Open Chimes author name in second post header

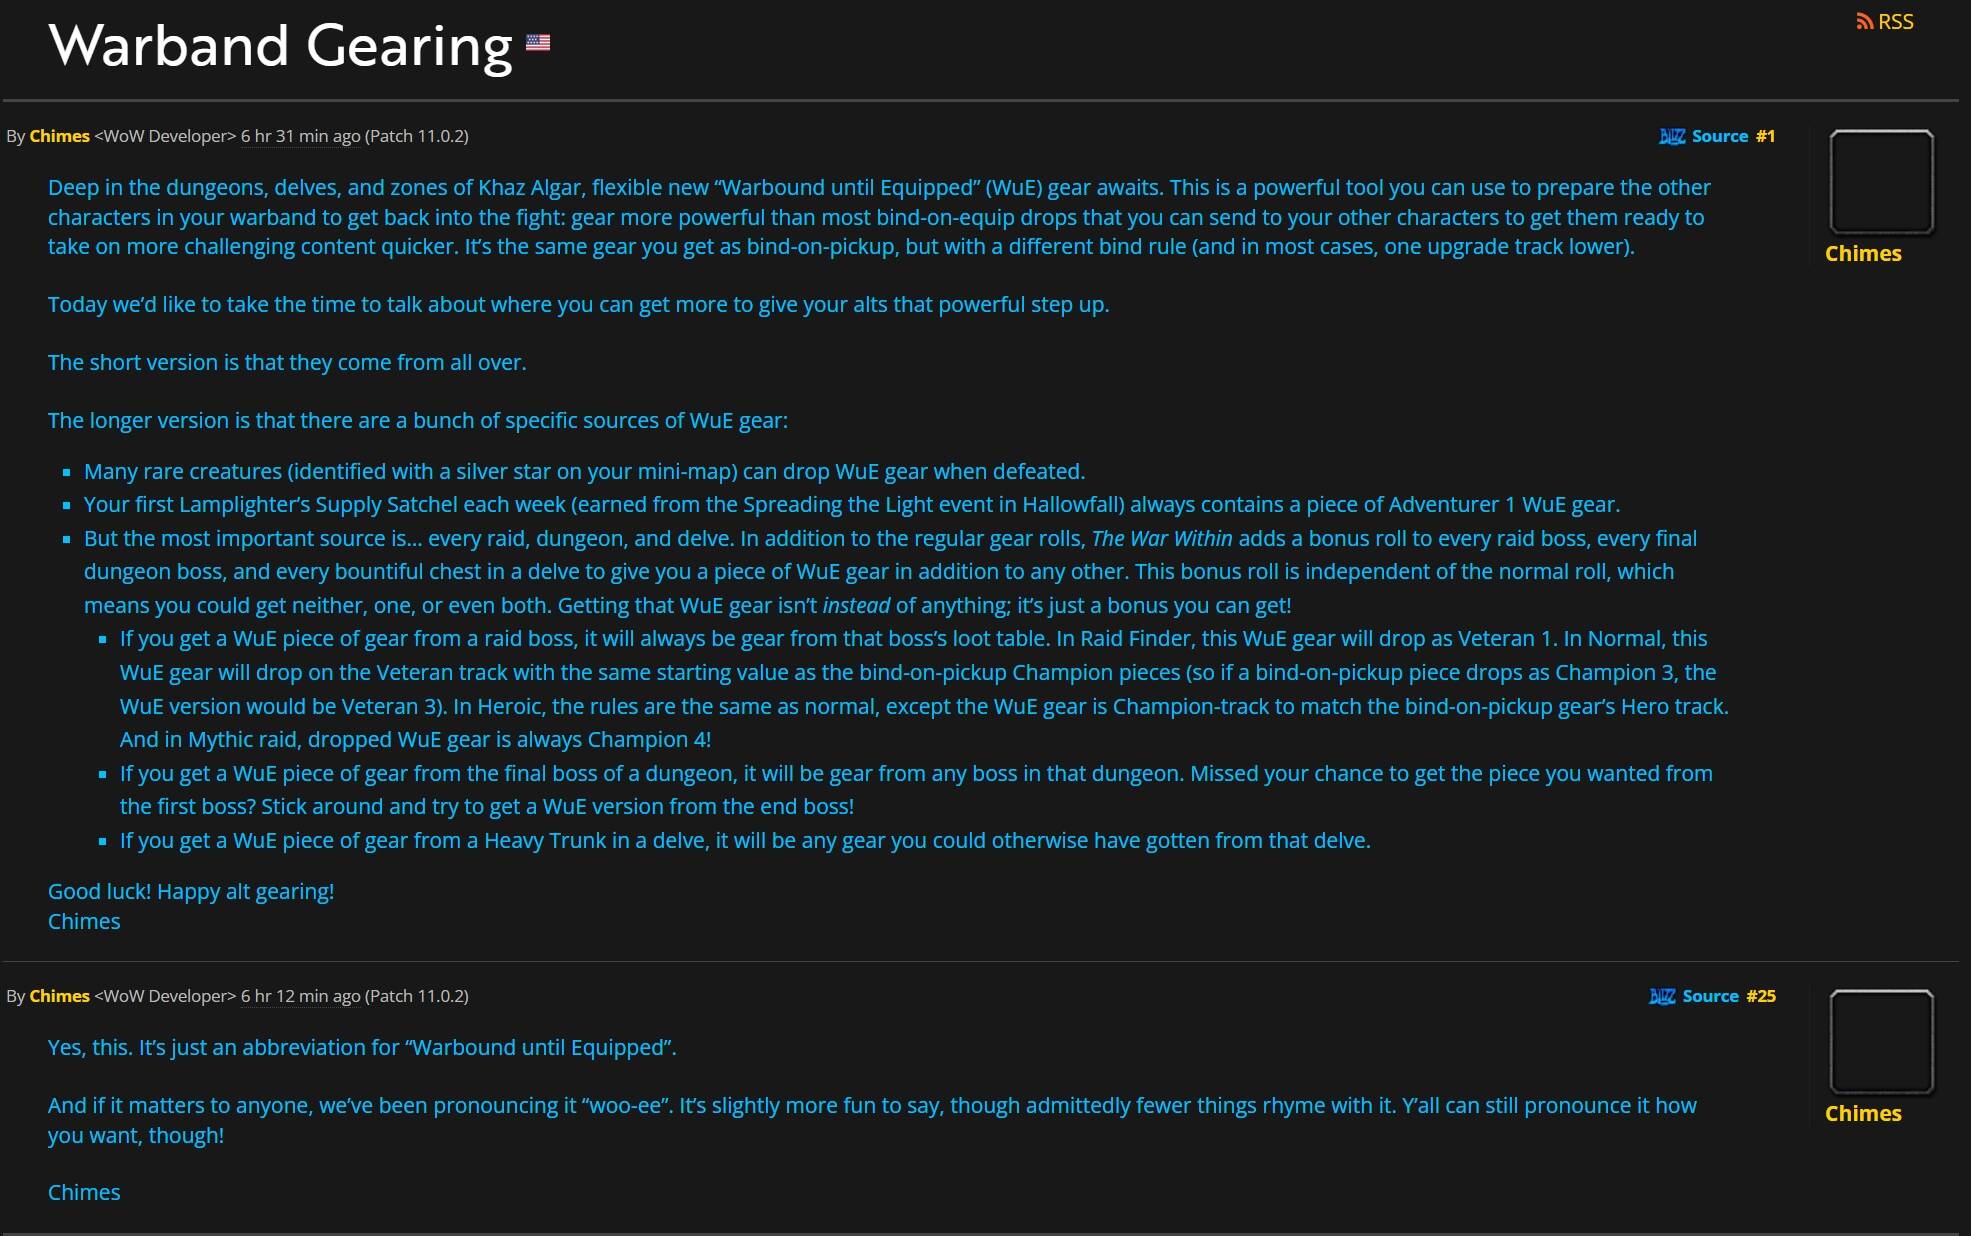(x=60, y=996)
